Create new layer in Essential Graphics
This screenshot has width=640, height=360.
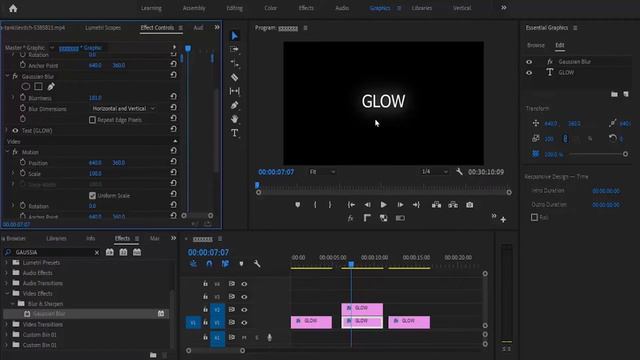point(626,94)
